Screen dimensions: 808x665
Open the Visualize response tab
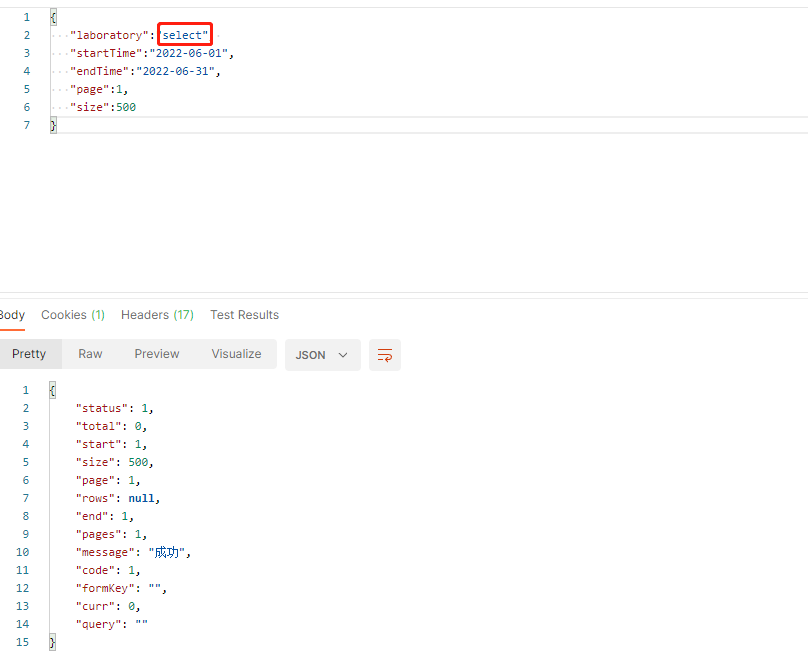[x=236, y=354]
